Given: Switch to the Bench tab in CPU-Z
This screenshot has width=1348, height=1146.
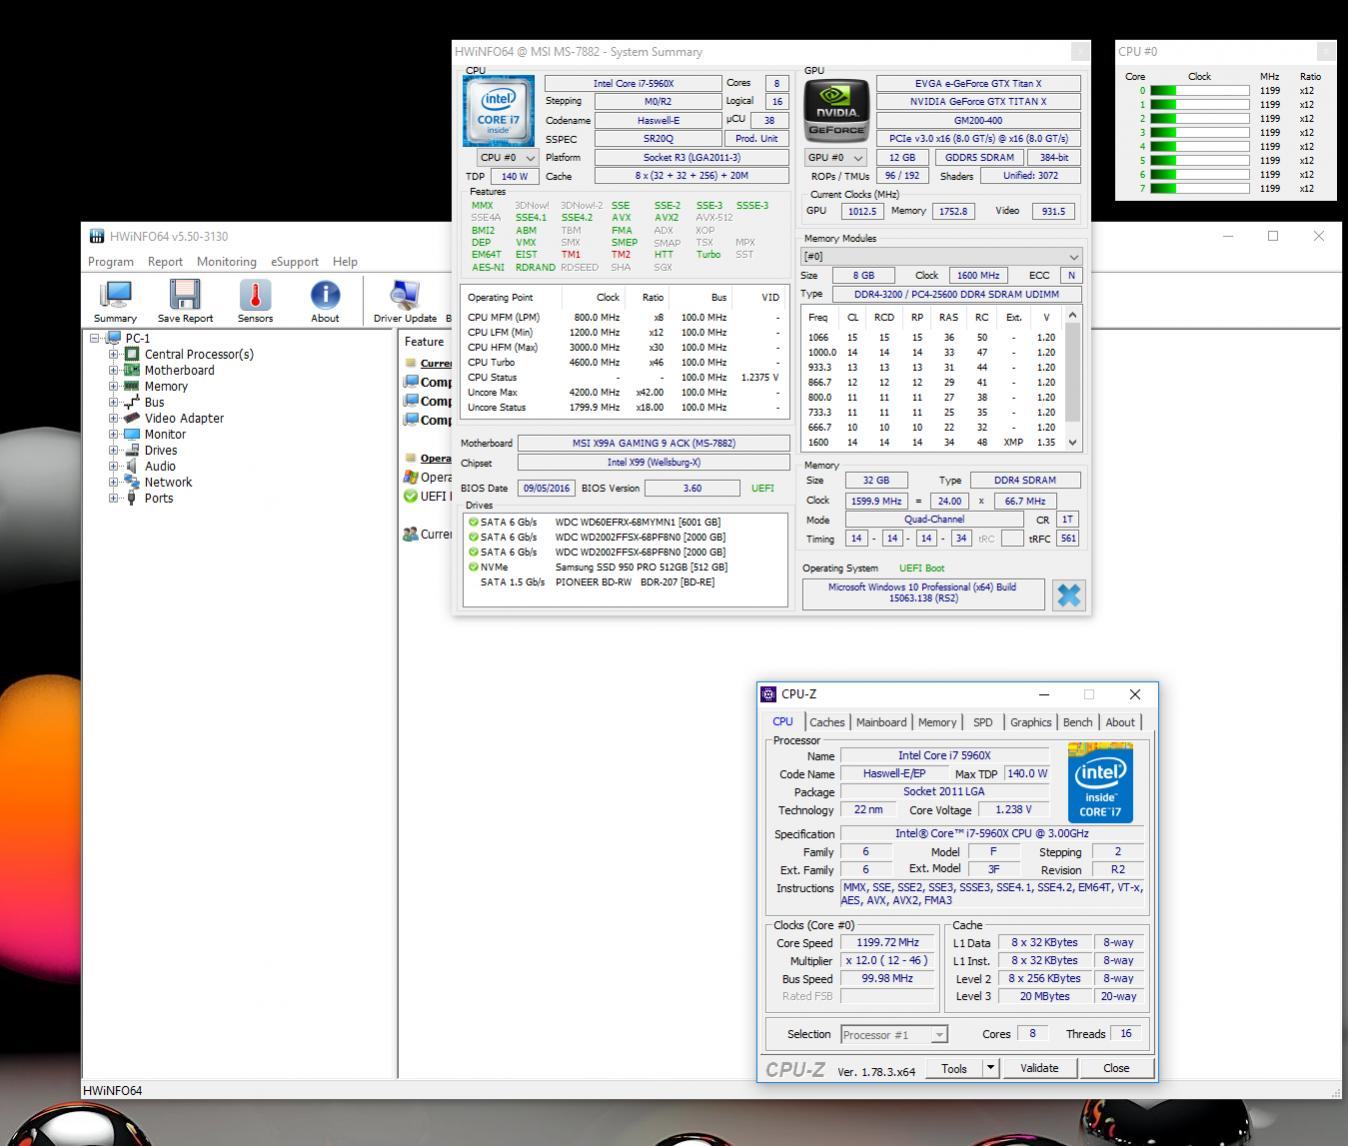Looking at the screenshot, I should point(1077,722).
